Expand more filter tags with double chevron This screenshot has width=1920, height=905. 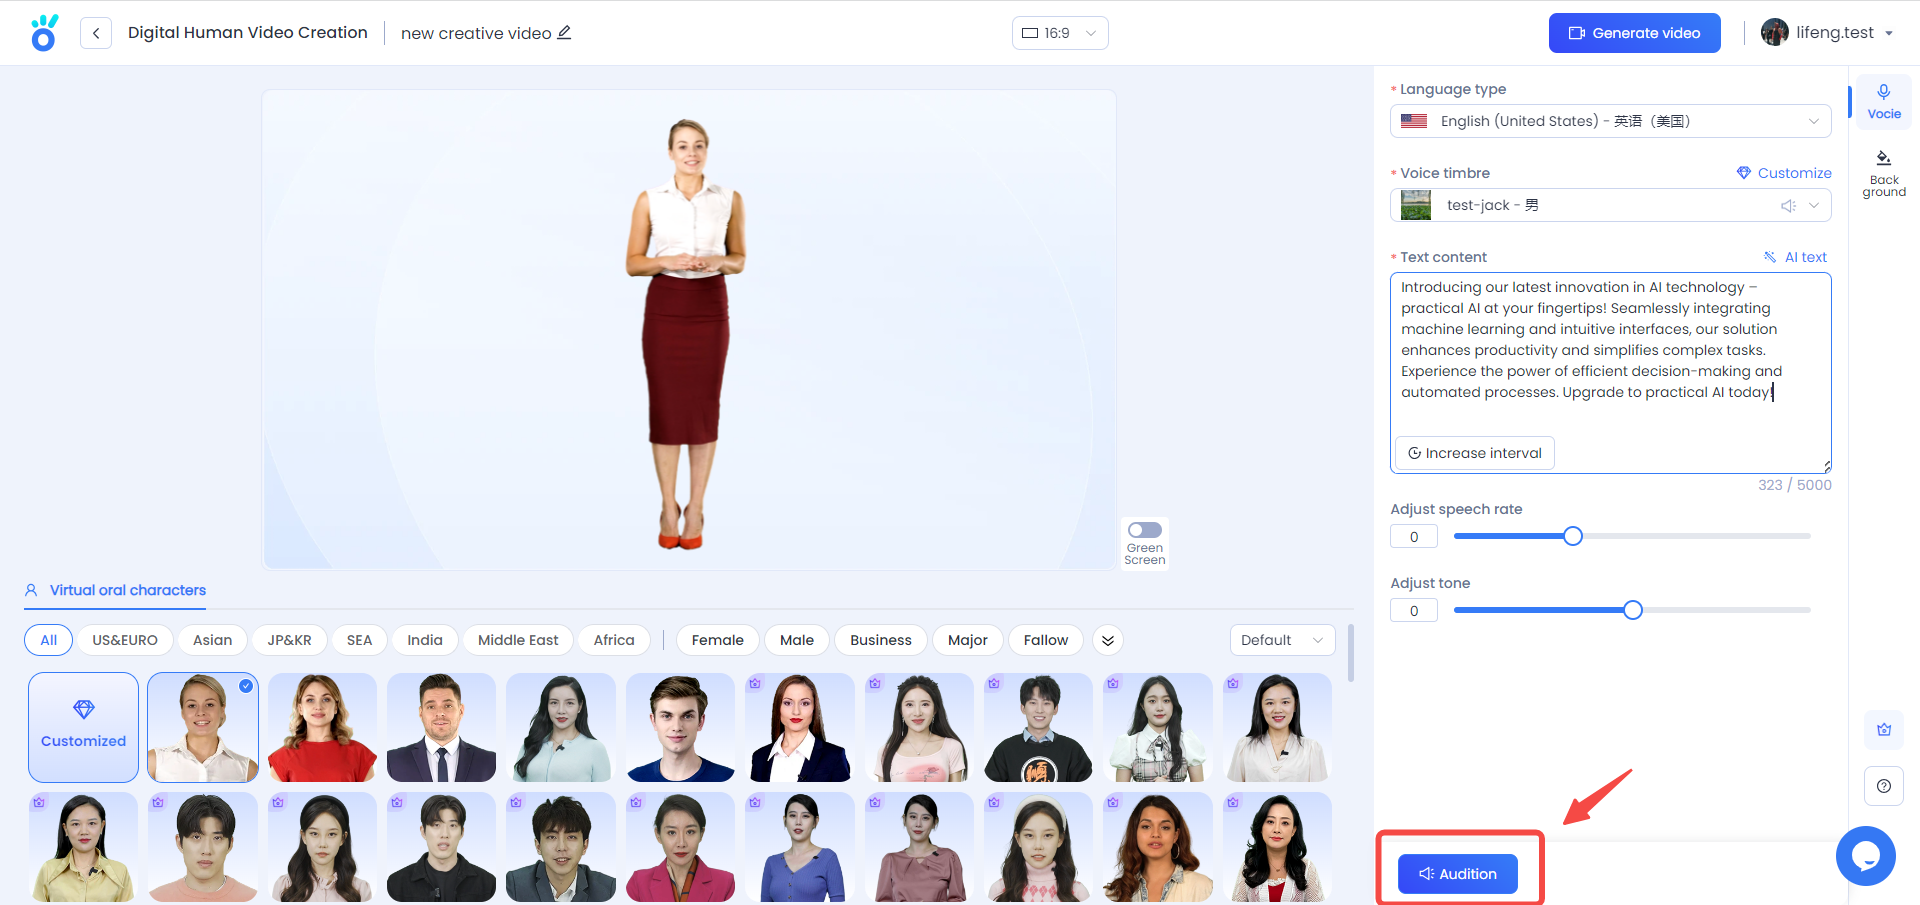1108,640
